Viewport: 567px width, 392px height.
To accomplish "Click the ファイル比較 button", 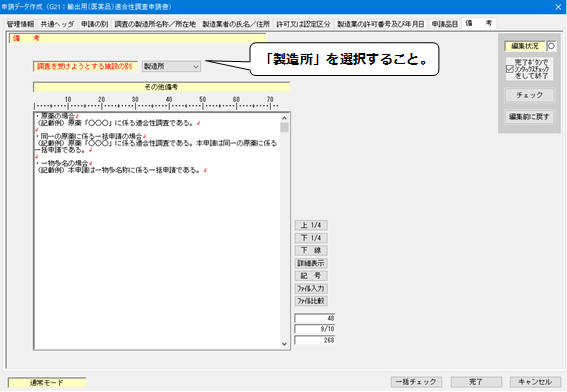I will pos(311,301).
